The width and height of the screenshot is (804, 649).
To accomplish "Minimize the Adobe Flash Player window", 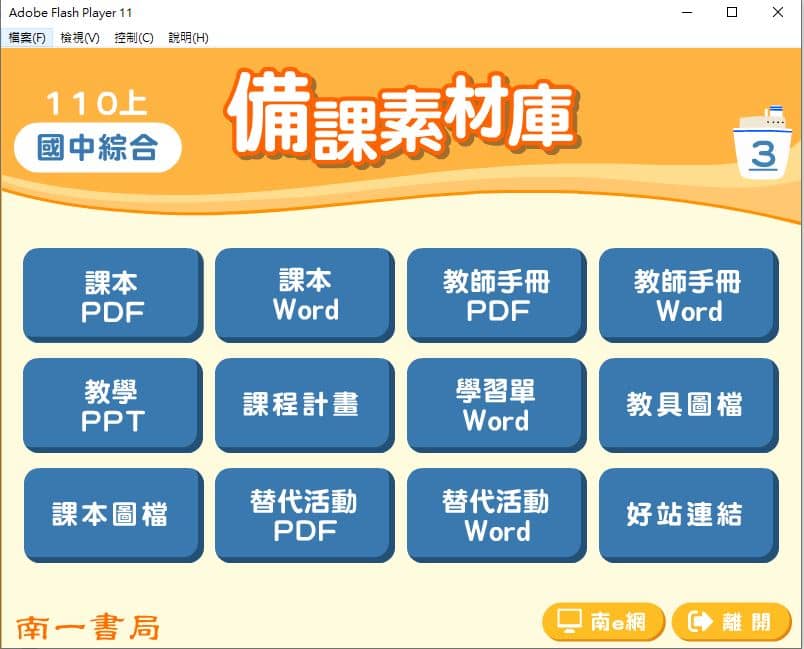I will coord(687,12).
